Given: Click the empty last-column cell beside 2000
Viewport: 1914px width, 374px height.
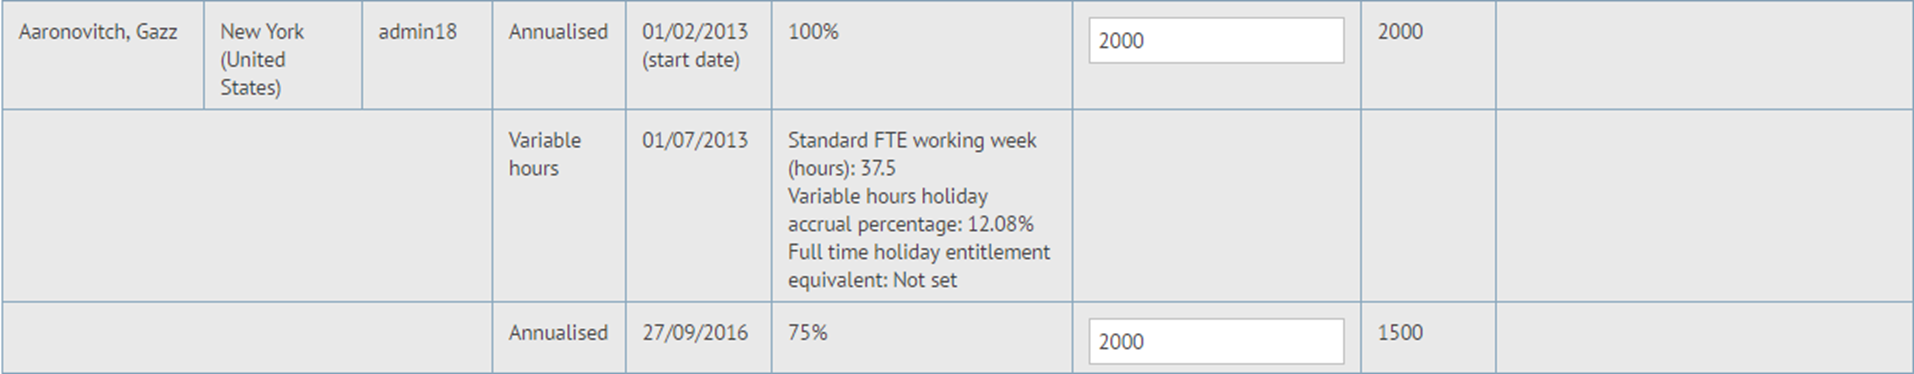Looking at the screenshot, I should (1704, 55).
